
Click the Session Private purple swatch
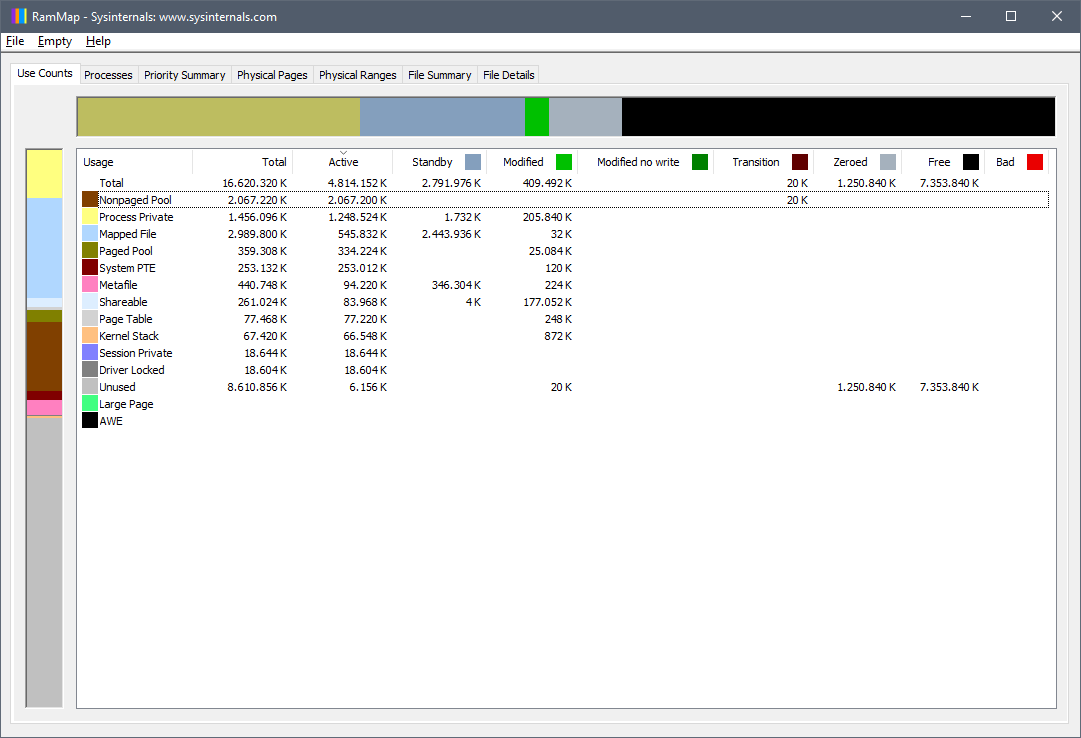pyautogui.click(x=90, y=352)
